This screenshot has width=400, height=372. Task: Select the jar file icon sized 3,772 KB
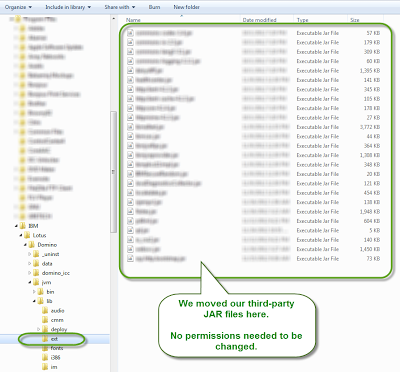point(130,127)
